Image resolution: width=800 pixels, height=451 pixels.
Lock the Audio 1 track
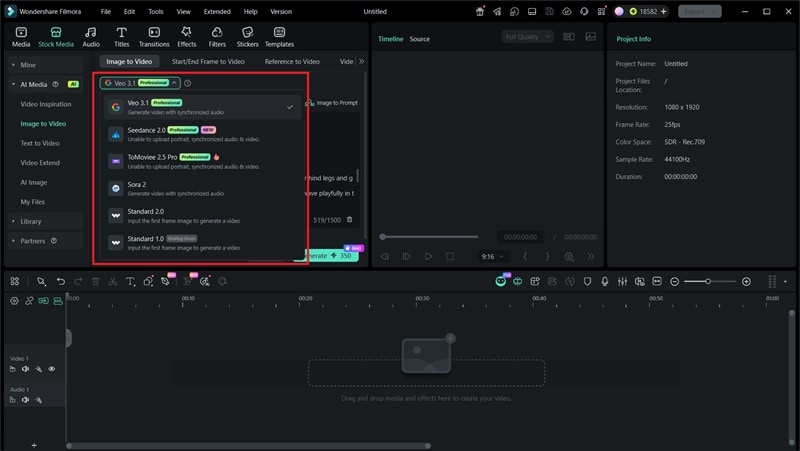pyautogui.click(x=12, y=400)
